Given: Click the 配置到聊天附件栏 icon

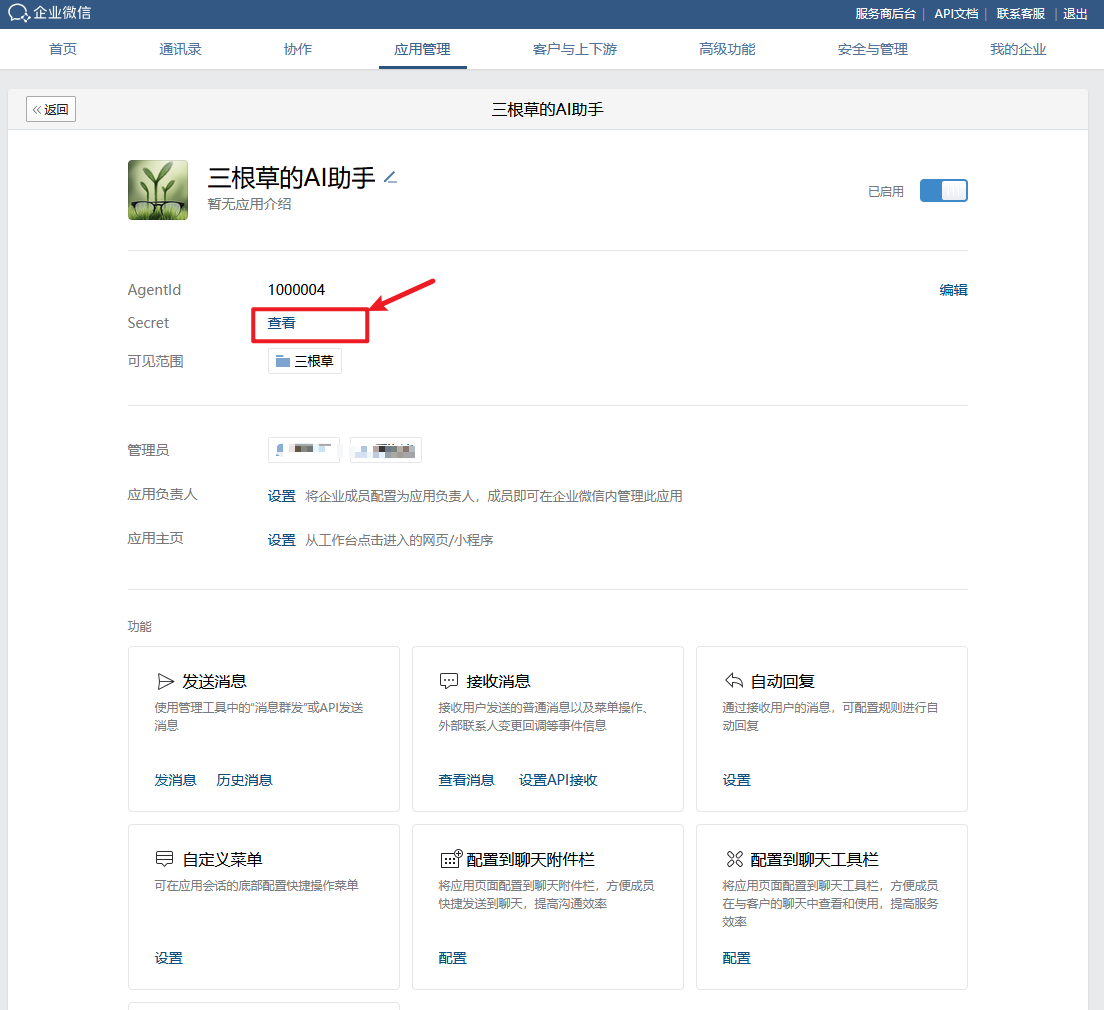Looking at the screenshot, I should (x=451, y=859).
